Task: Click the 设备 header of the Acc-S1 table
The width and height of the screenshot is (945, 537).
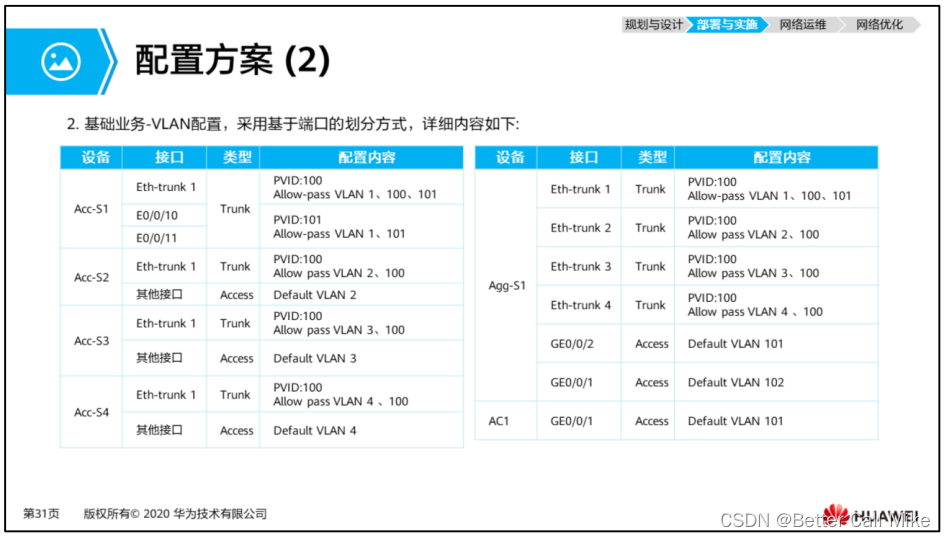Action: [92, 157]
